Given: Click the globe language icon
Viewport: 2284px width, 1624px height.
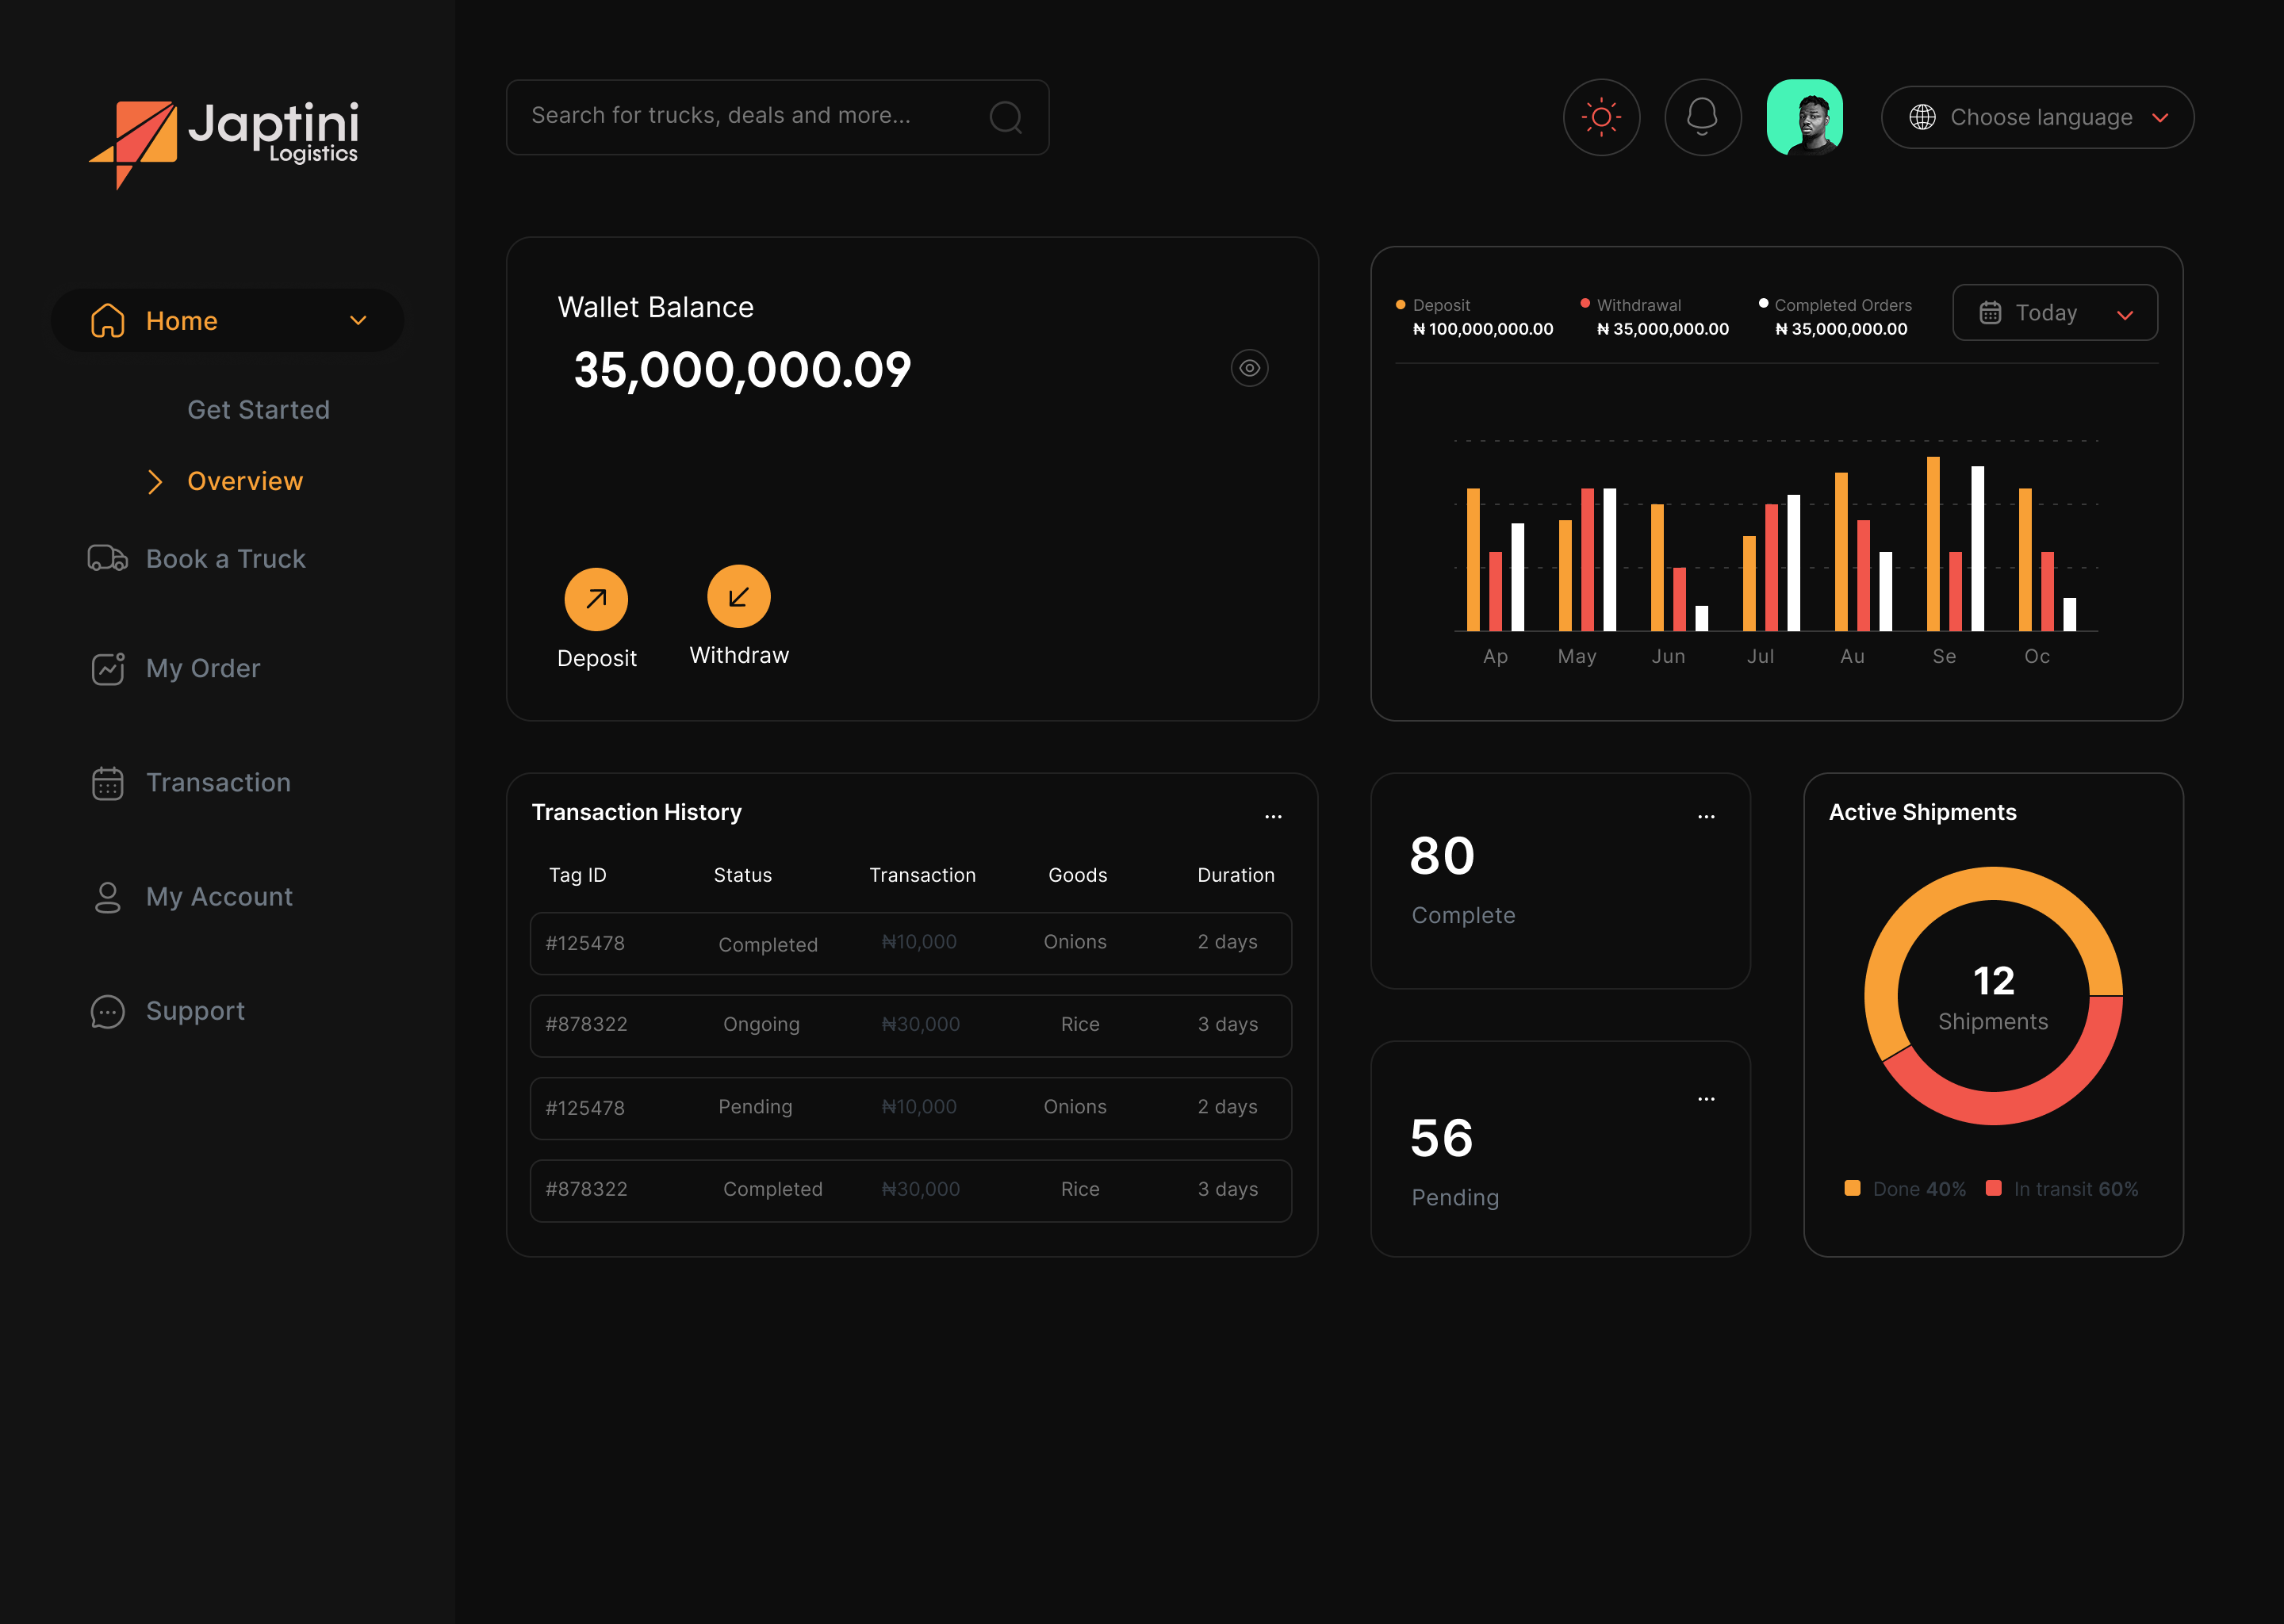Looking at the screenshot, I should pyautogui.click(x=1922, y=117).
